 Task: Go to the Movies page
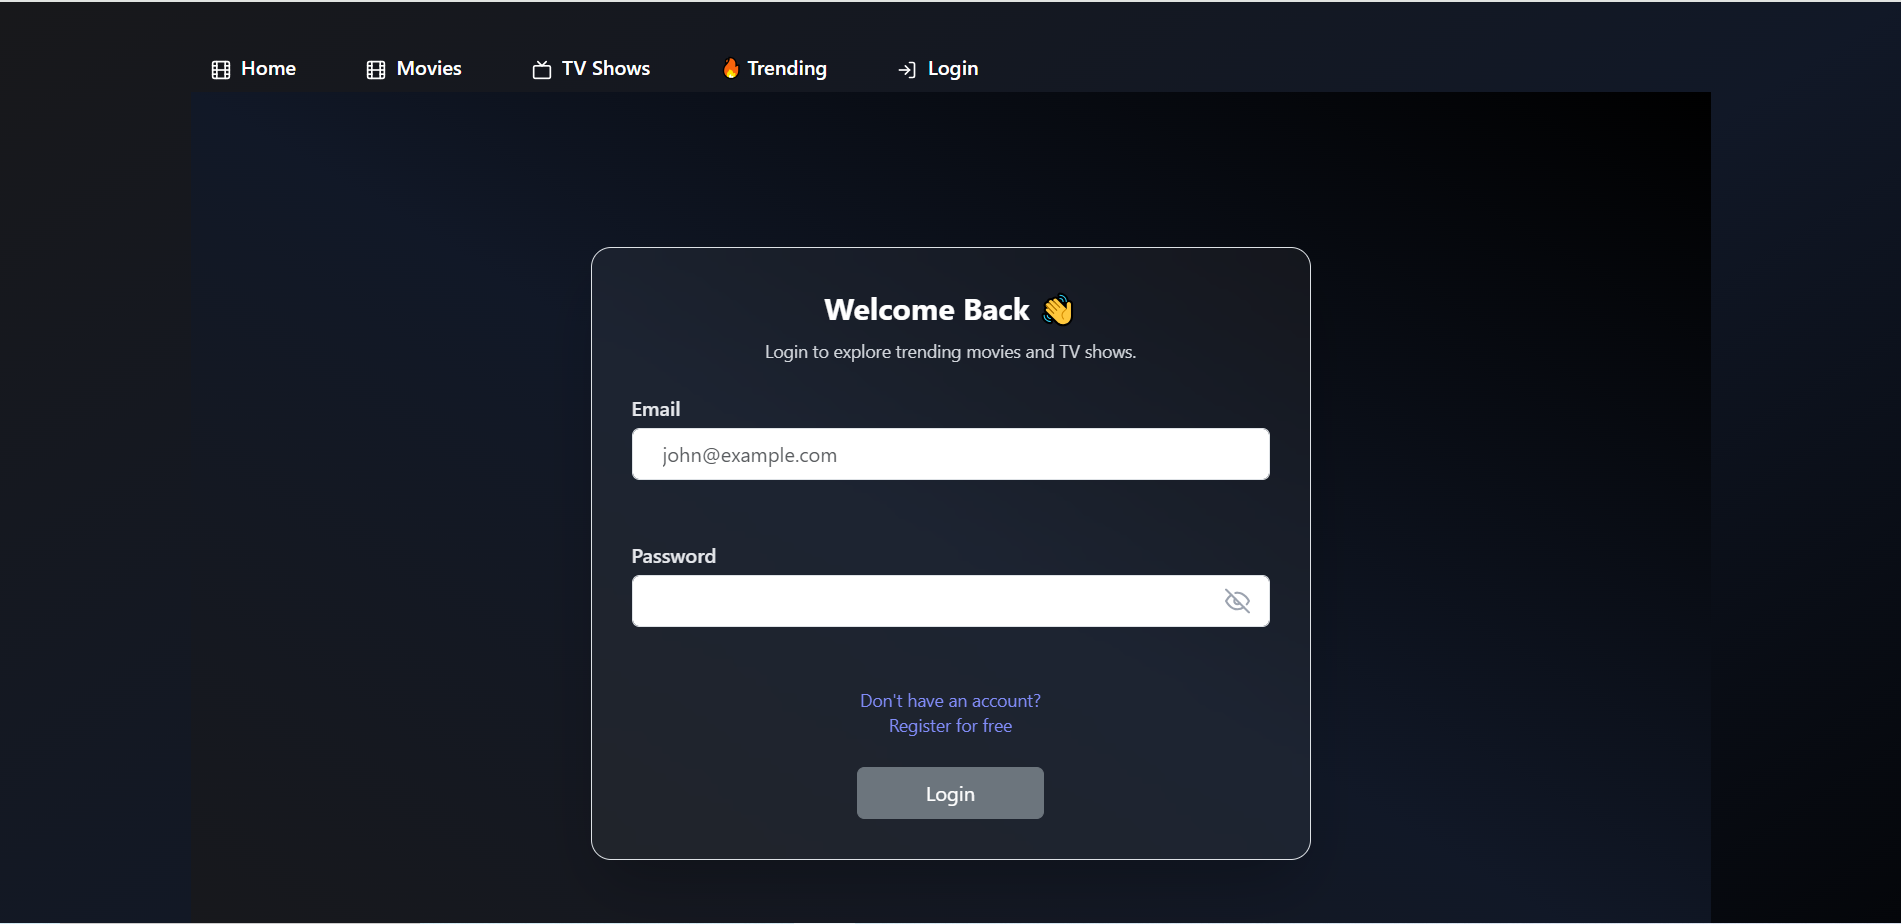pos(429,69)
